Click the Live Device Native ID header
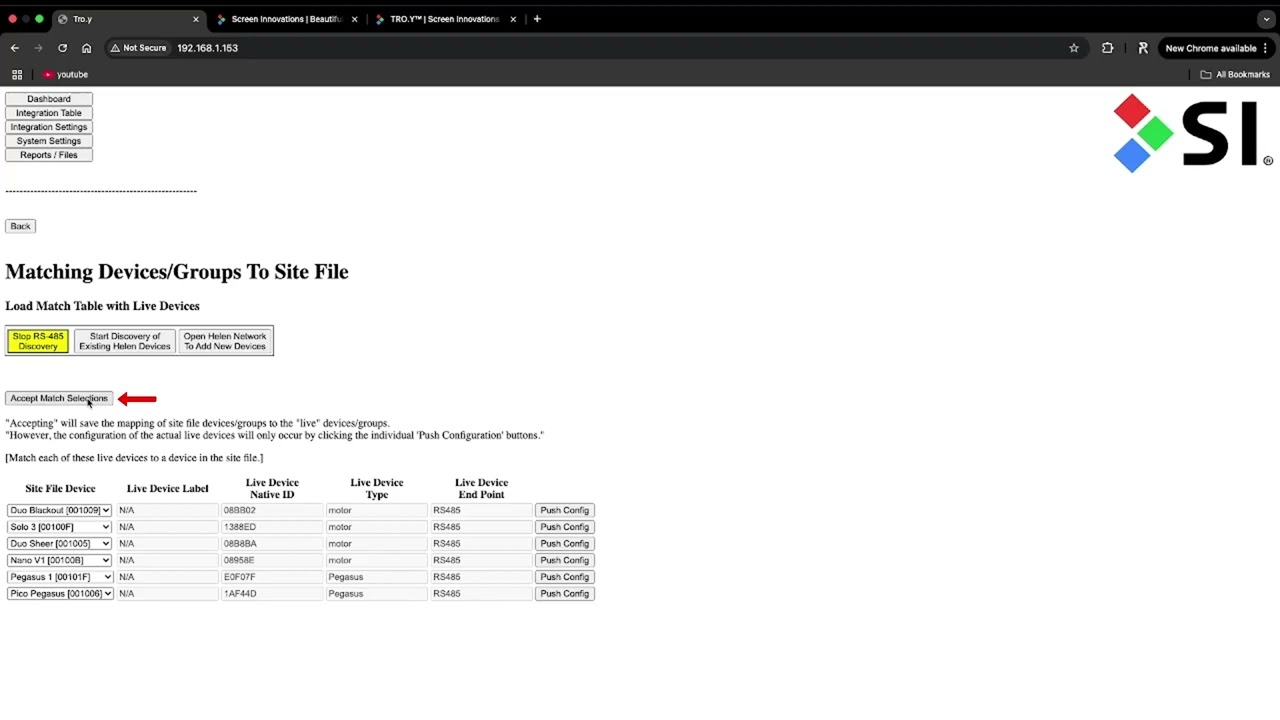The image size is (1280, 720). coord(272,488)
